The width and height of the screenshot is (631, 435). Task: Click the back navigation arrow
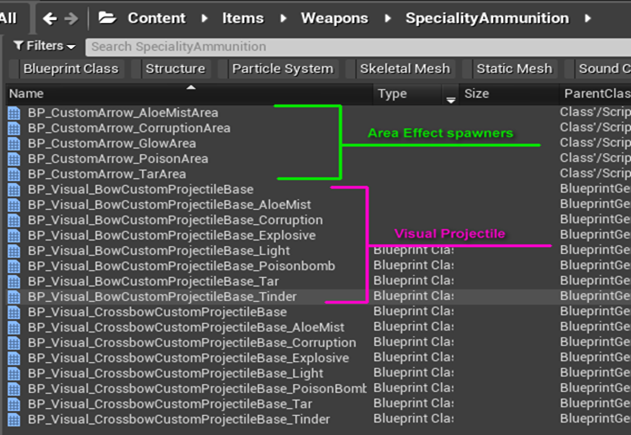point(50,18)
